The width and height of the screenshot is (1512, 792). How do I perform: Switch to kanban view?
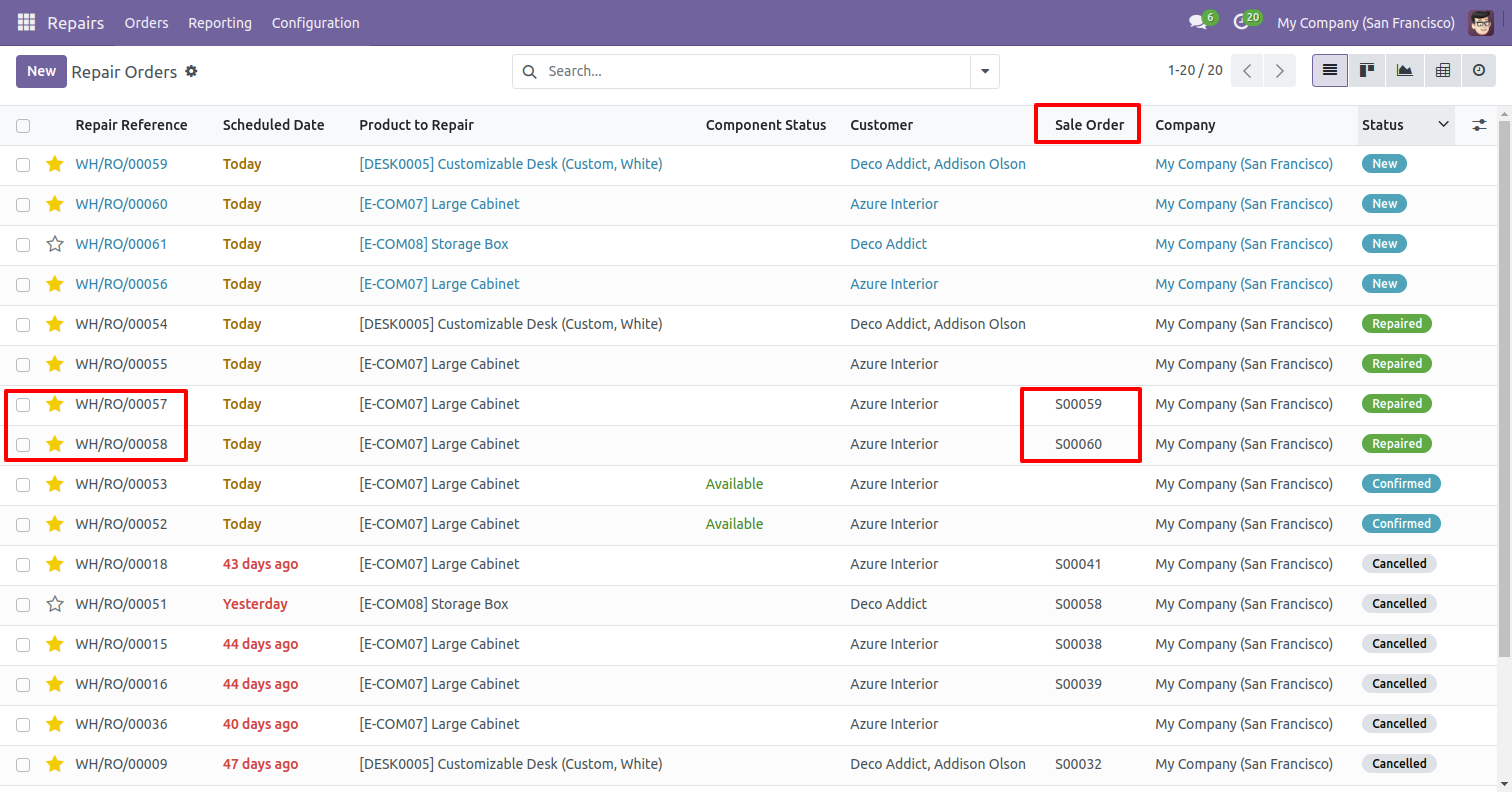pos(1367,71)
